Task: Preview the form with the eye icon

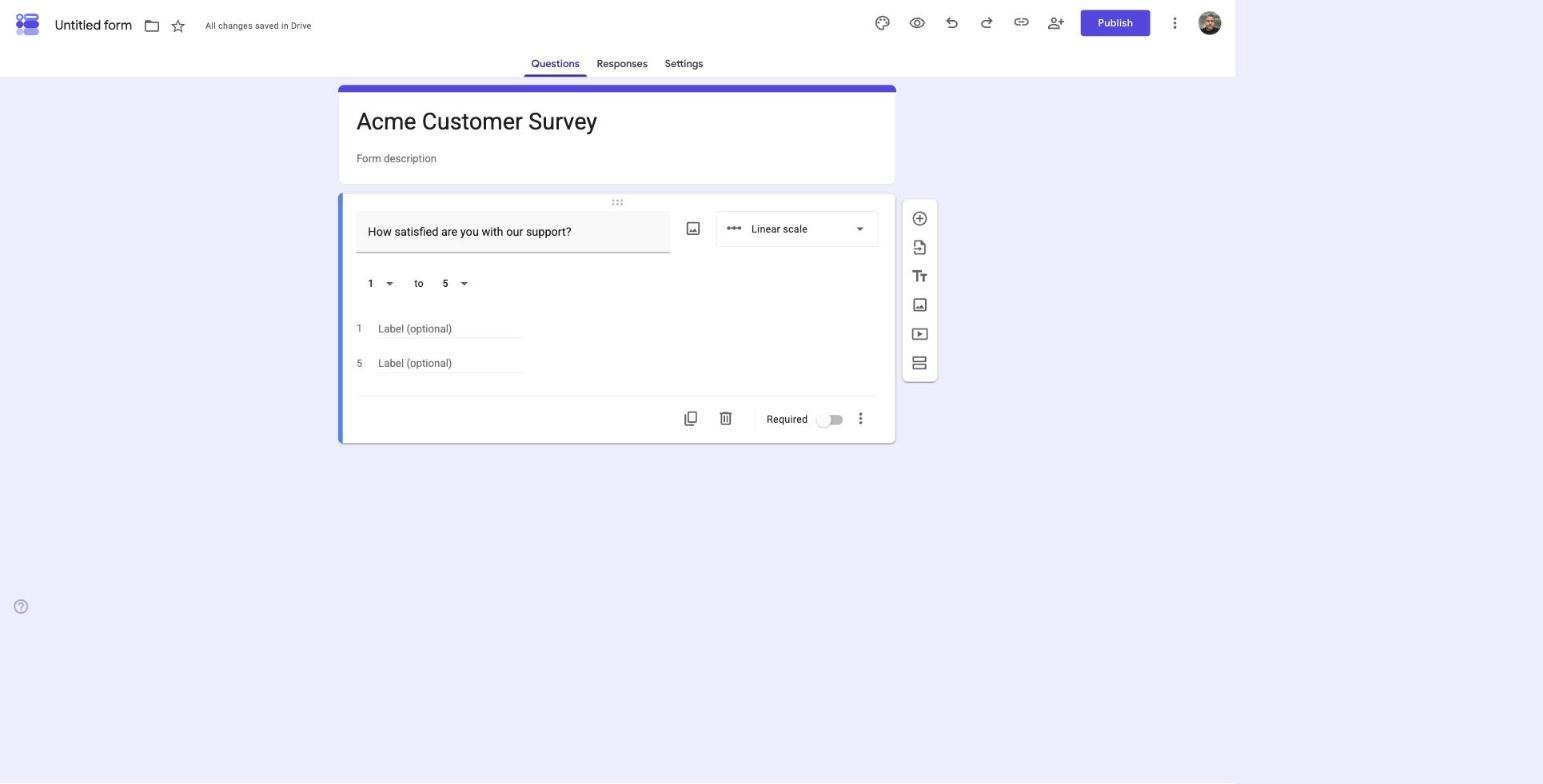Action: pyautogui.click(x=917, y=23)
